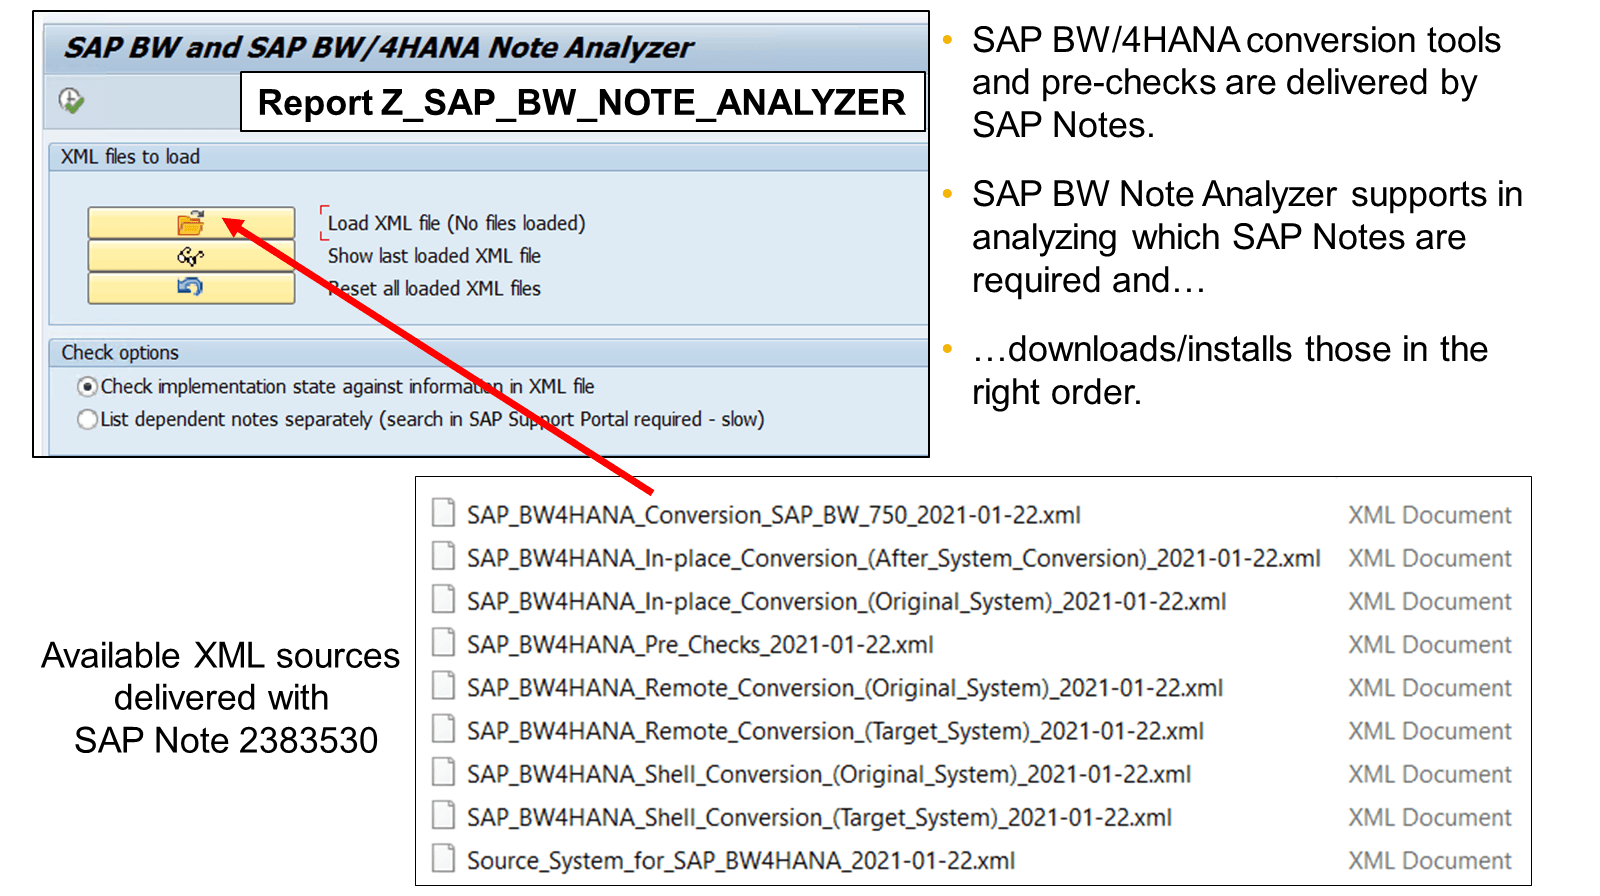The height and width of the screenshot is (896, 1600).
Task: Click the Execute clock icon in toolbar
Action: [71, 100]
